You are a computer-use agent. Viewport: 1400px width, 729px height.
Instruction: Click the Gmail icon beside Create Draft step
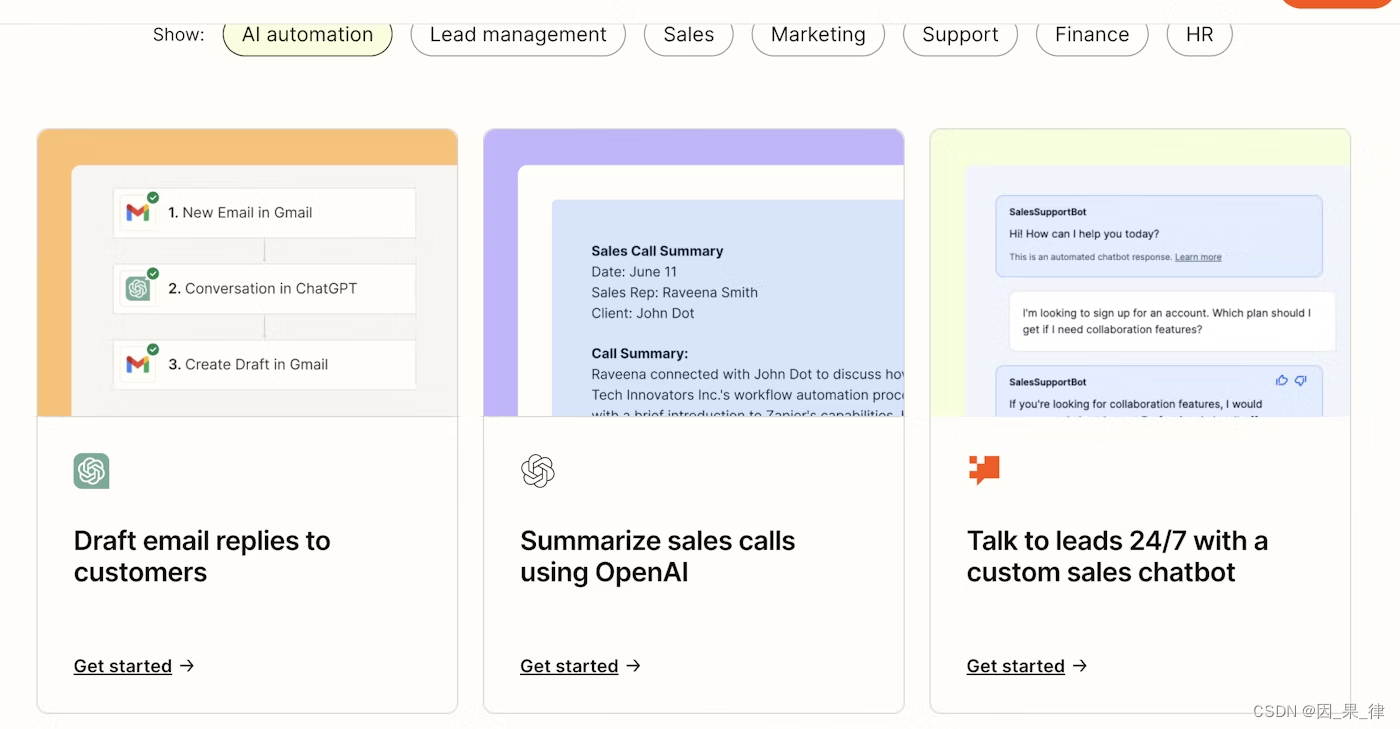[138, 364]
